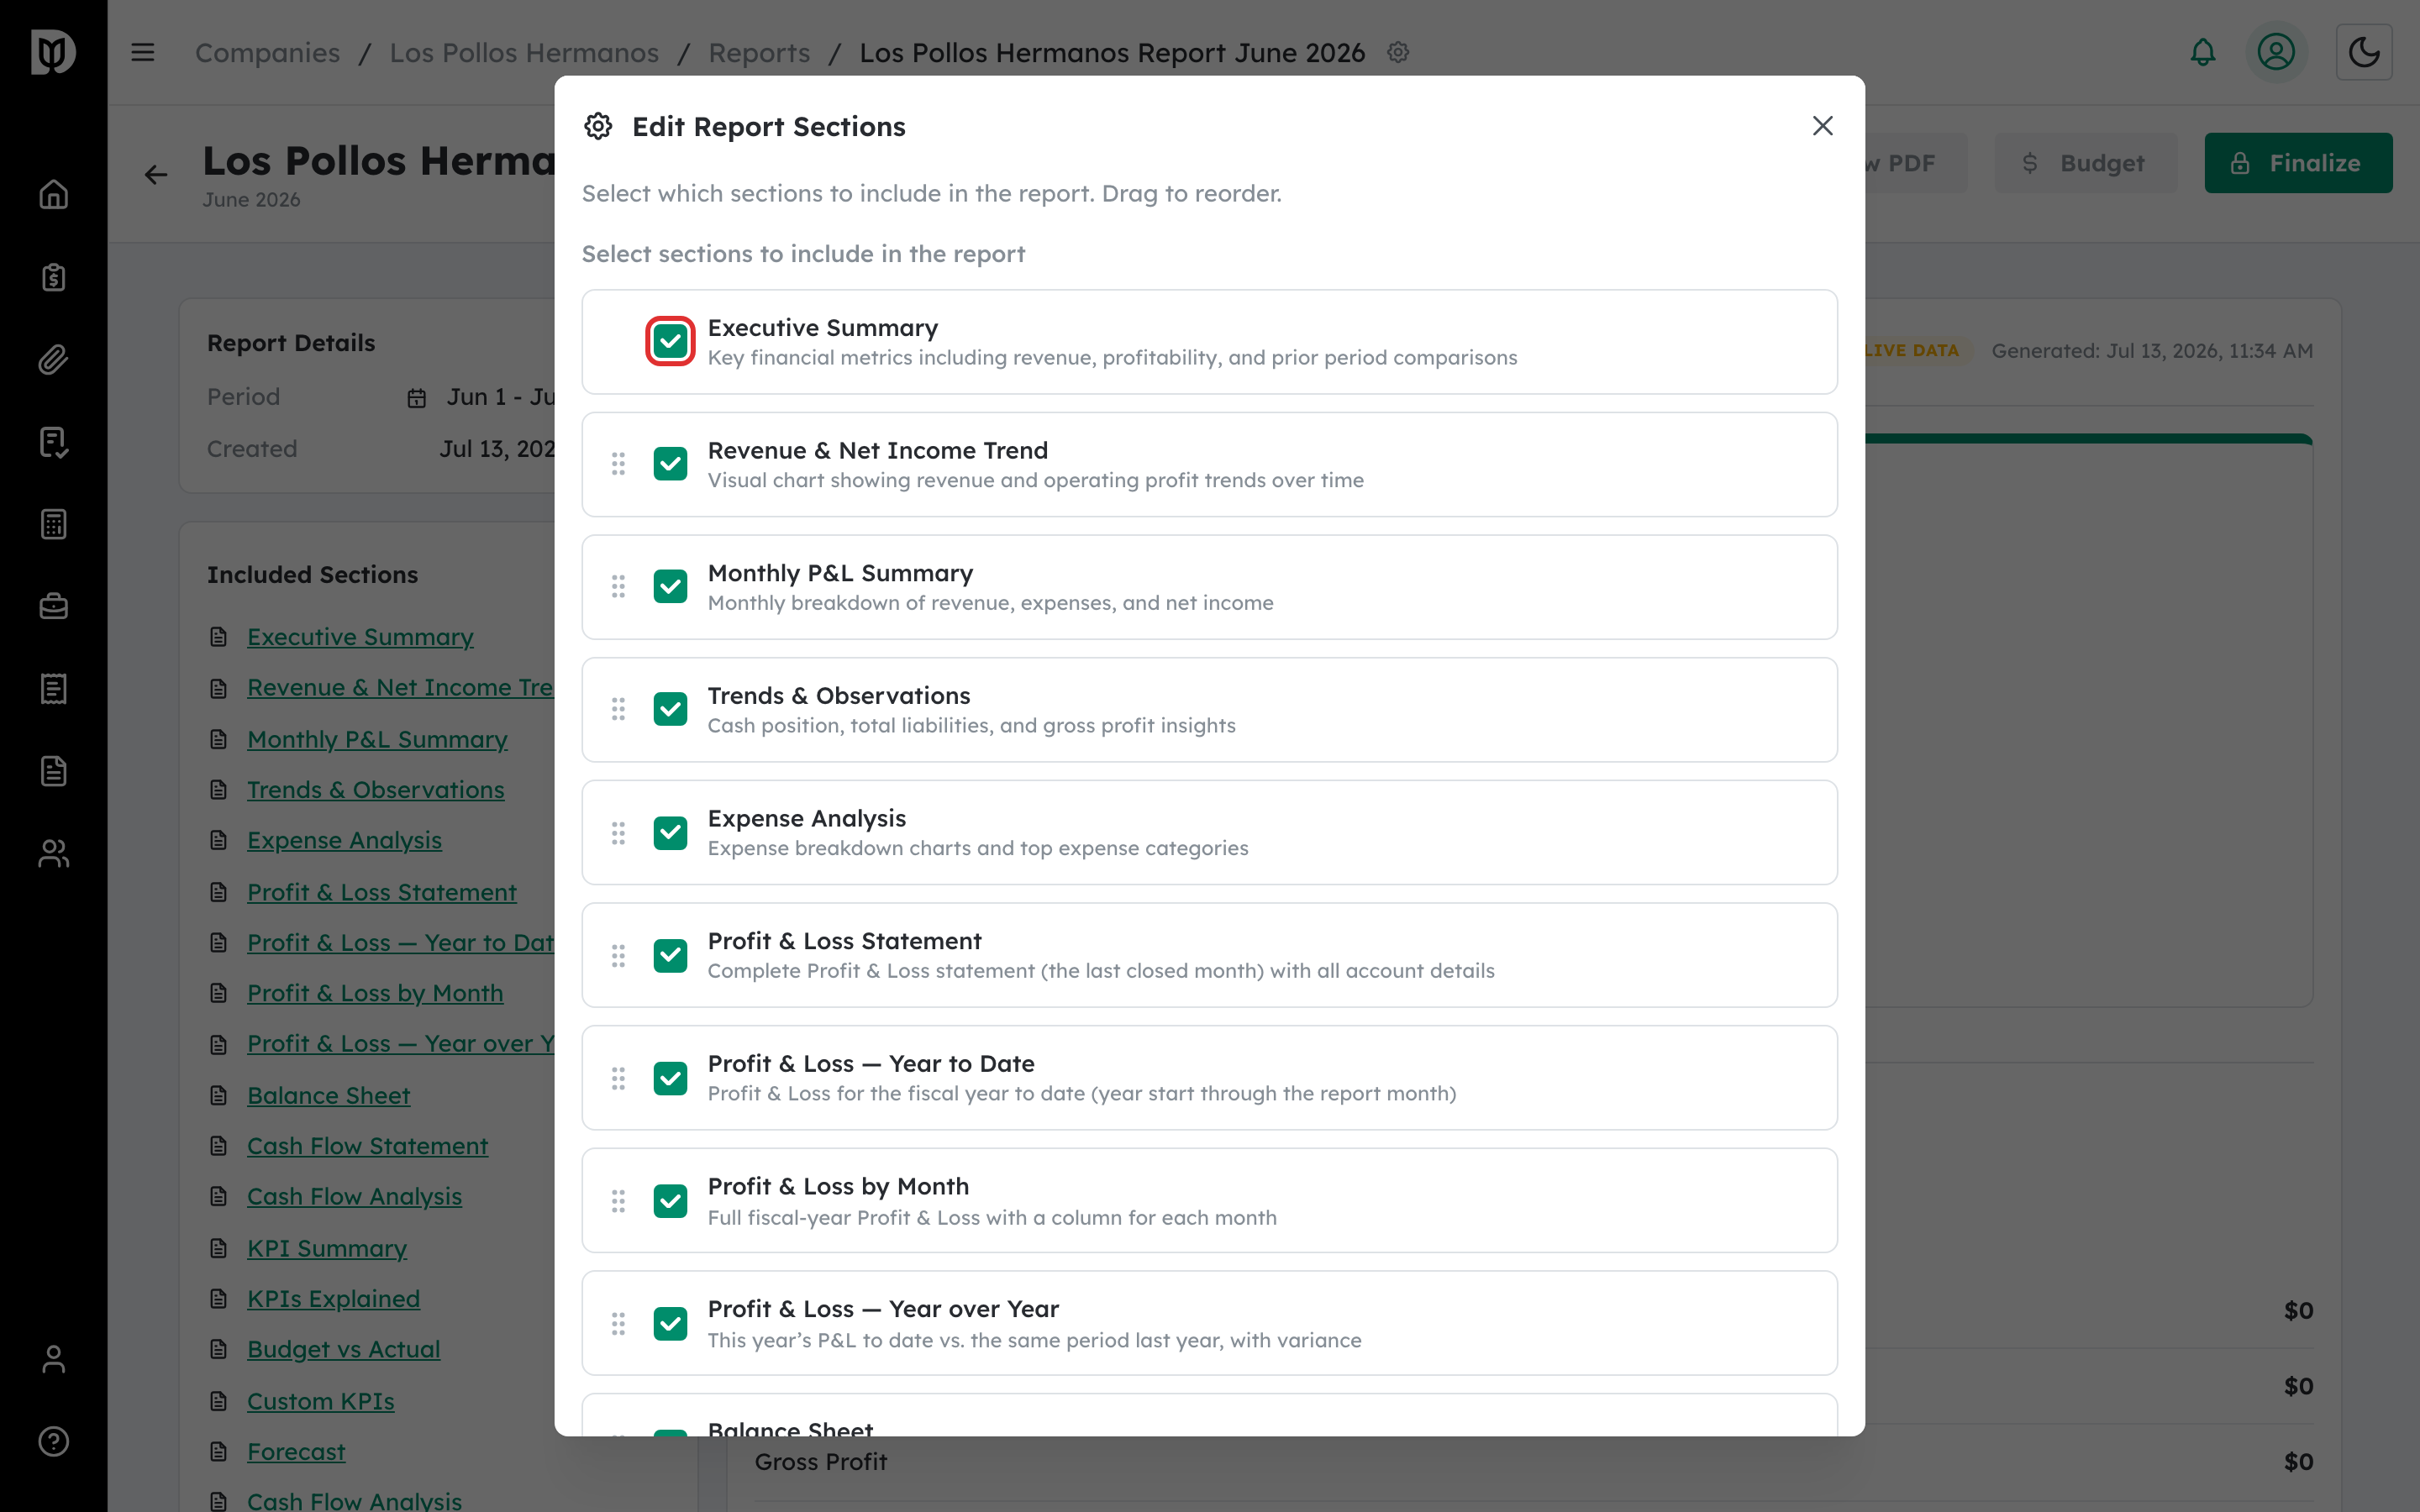
Task: Open the paperclip attachments sidebar icon
Action: [x=53, y=359]
